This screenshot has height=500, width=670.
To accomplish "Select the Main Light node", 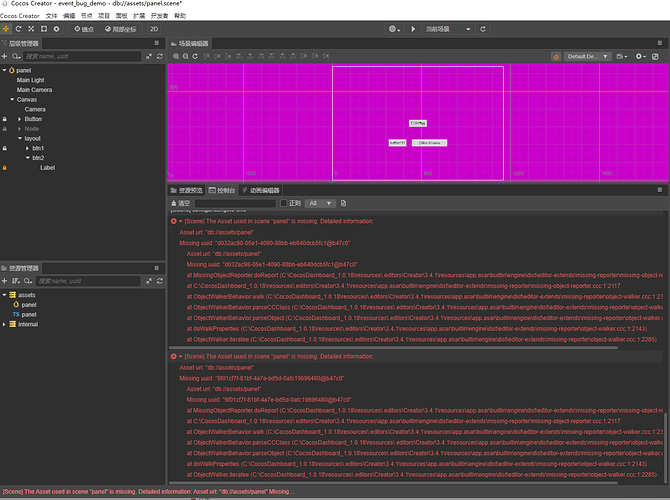I will tap(30, 80).
